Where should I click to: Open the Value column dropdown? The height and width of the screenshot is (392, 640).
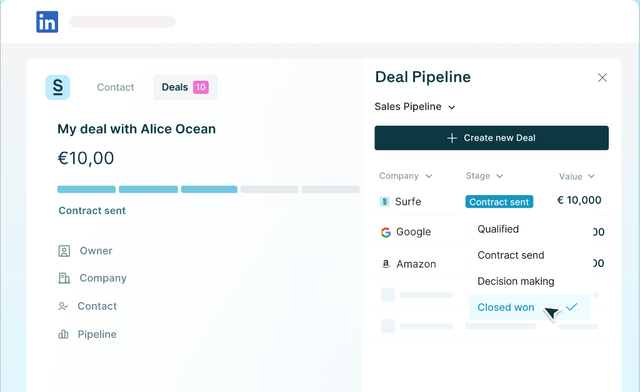click(x=591, y=176)
